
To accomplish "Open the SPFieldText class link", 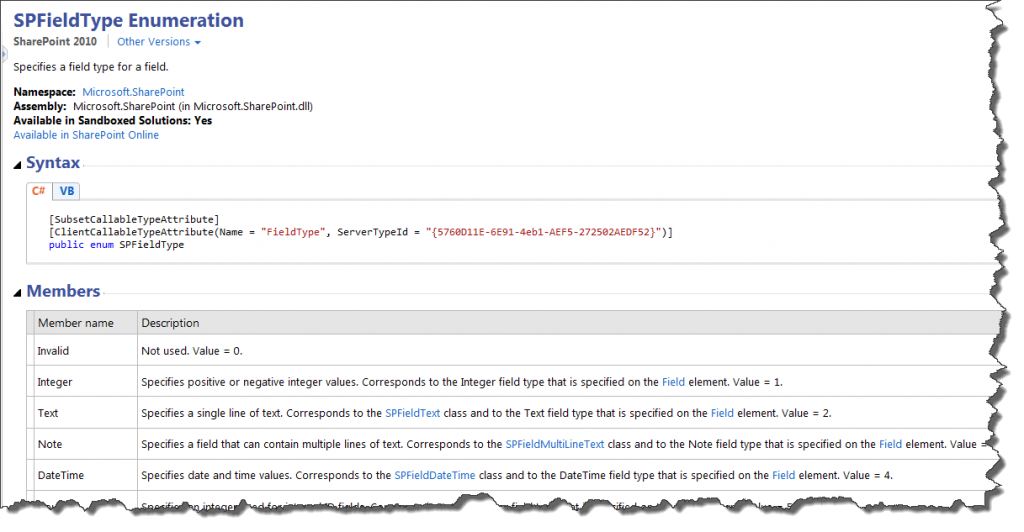I will 412,413.
